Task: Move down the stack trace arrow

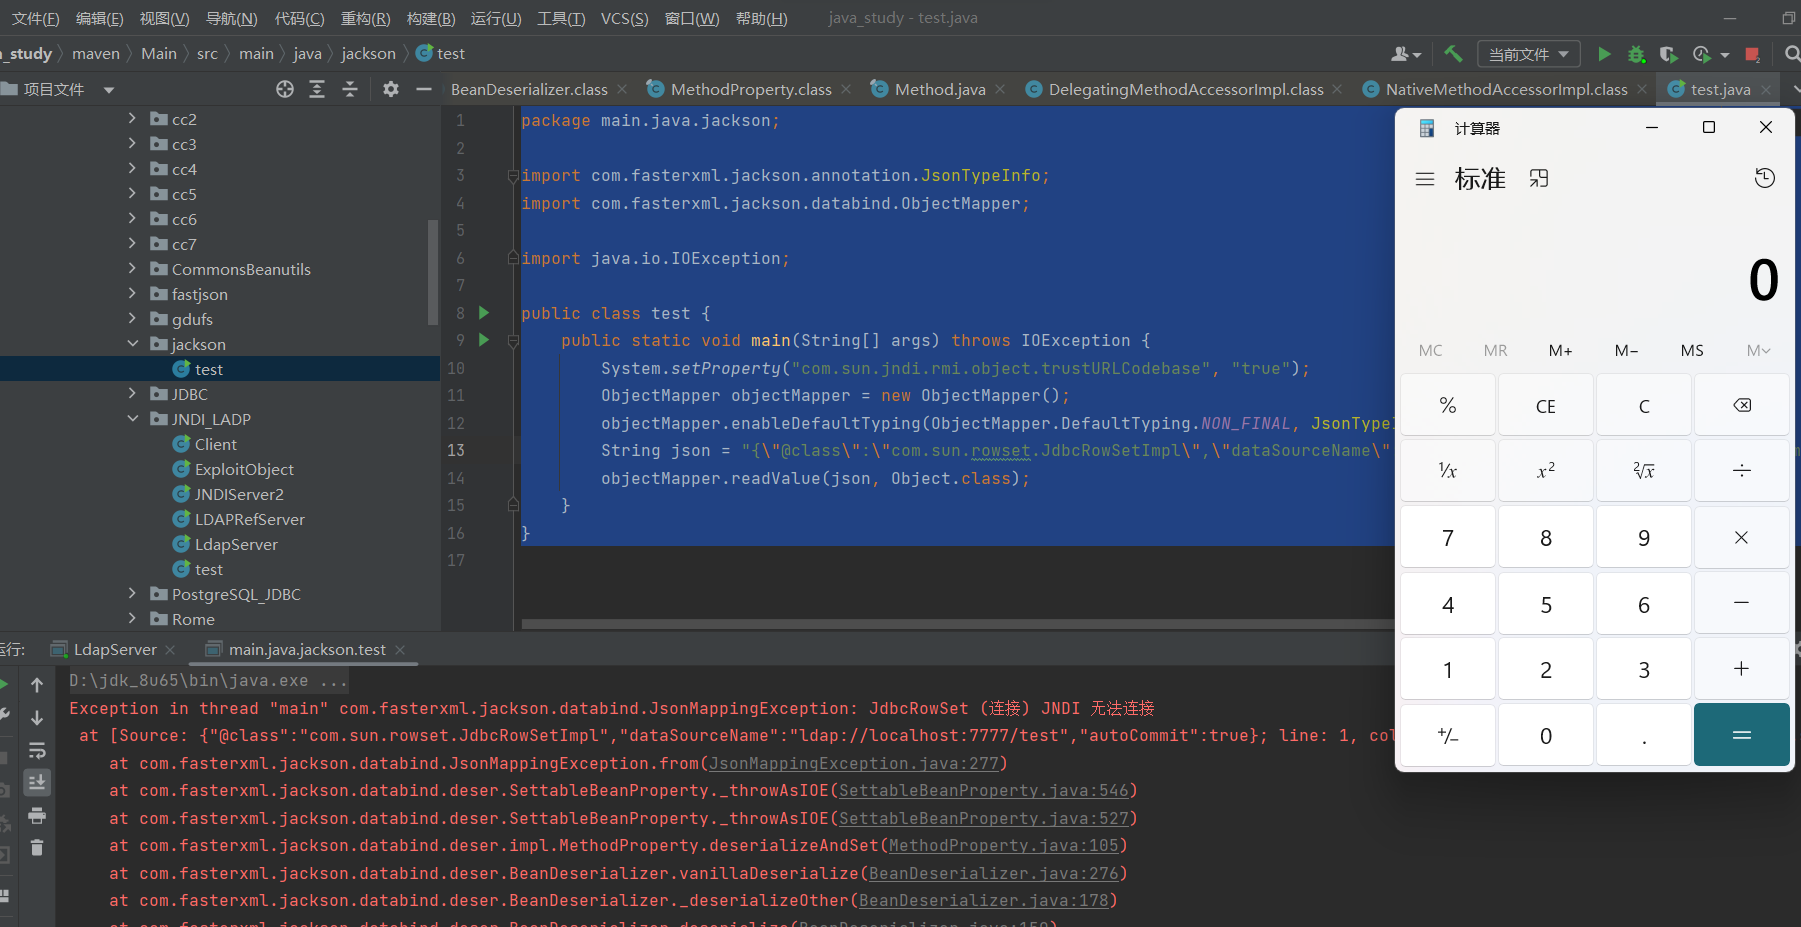Action: tap(37, 718)
